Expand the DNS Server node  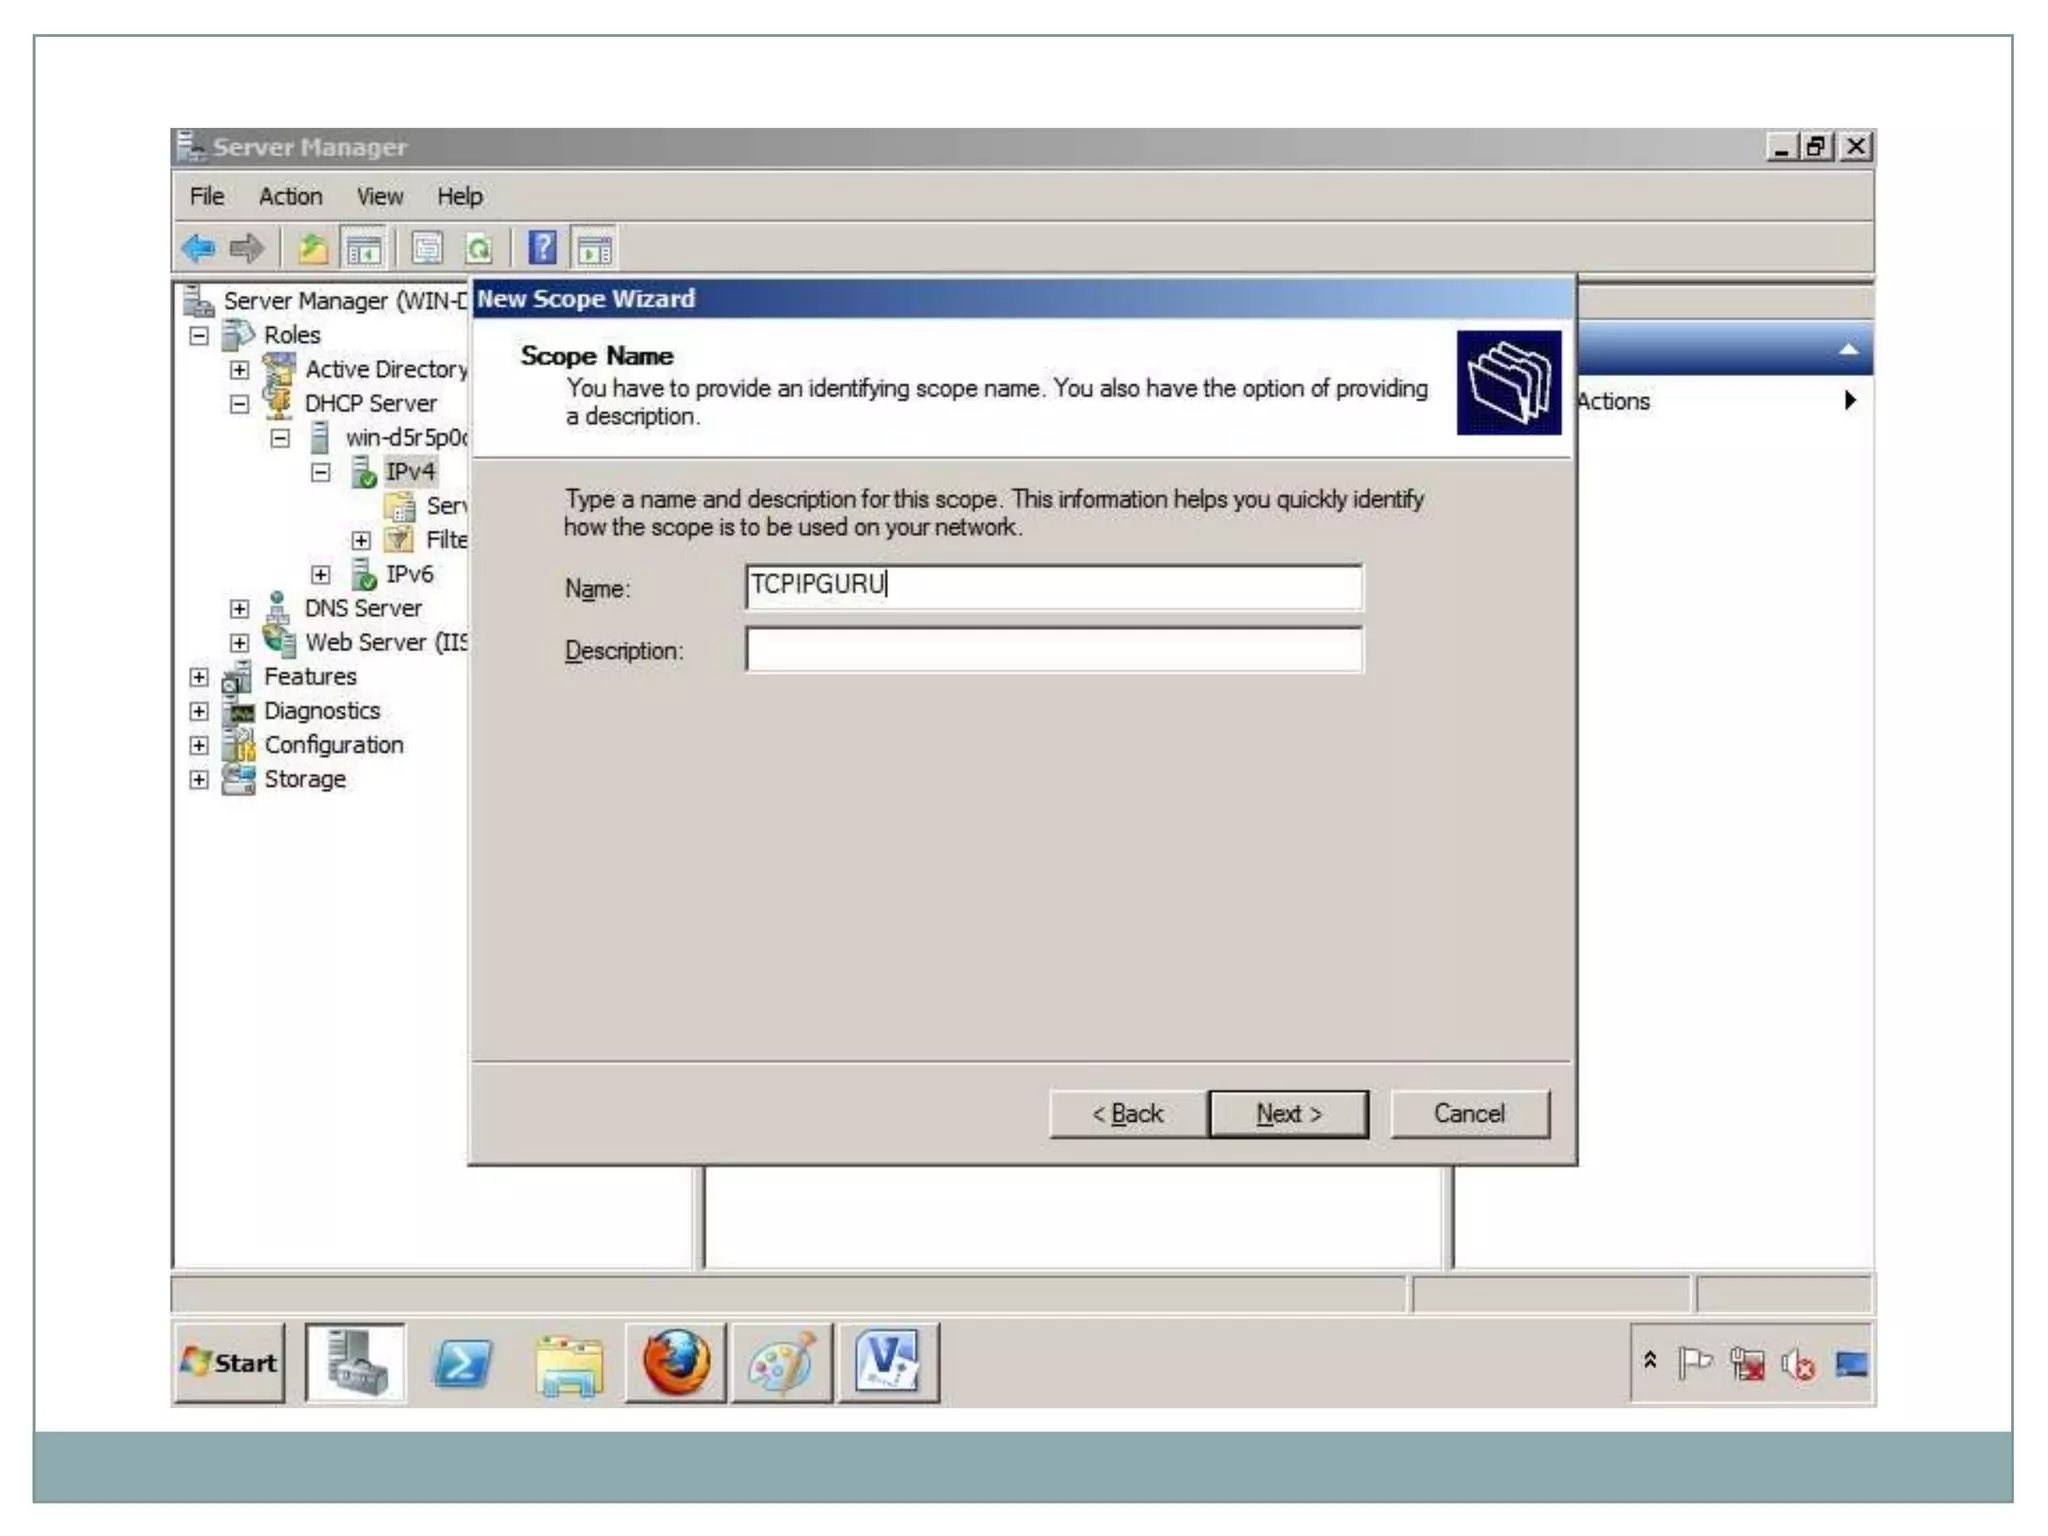click(239, 608)
